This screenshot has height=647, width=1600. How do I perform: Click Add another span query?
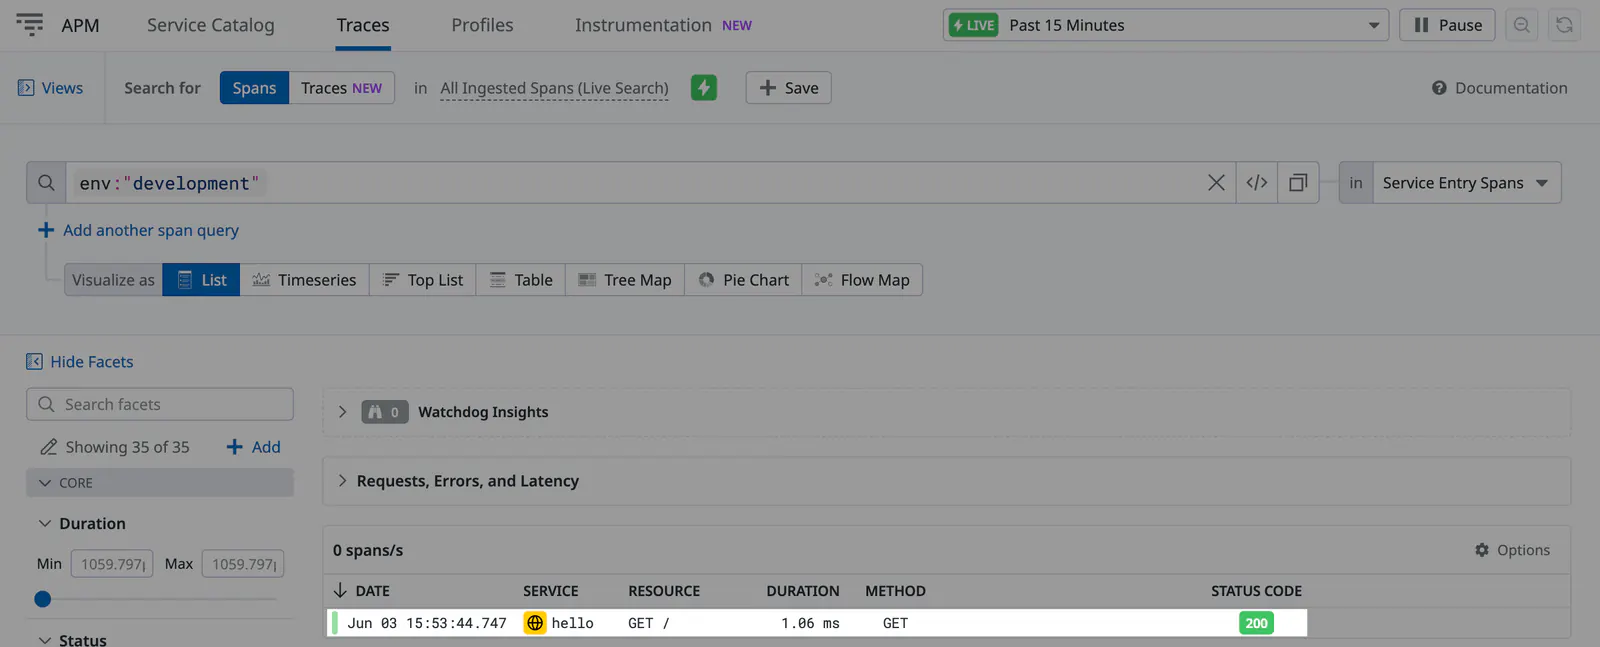click(138, 230)
